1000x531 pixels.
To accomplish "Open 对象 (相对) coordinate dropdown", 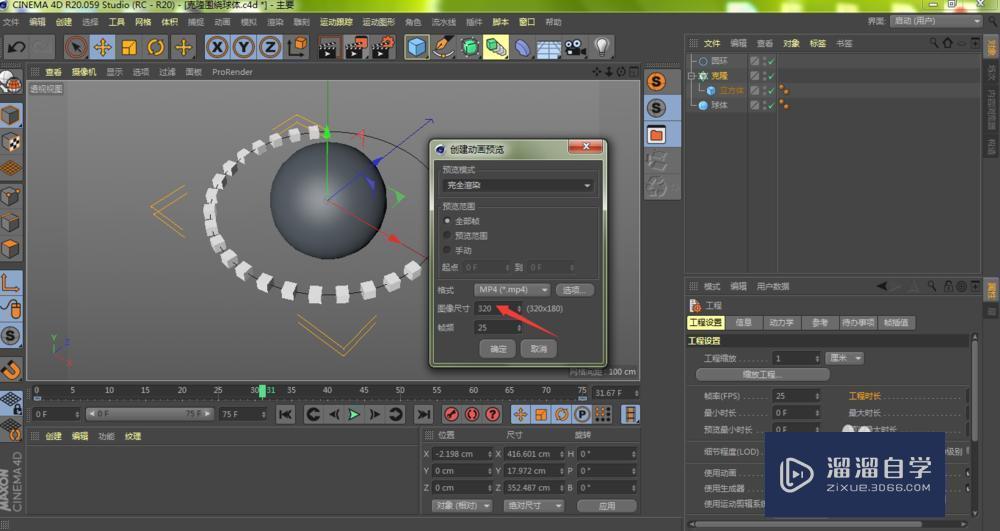I will point(462,506).
